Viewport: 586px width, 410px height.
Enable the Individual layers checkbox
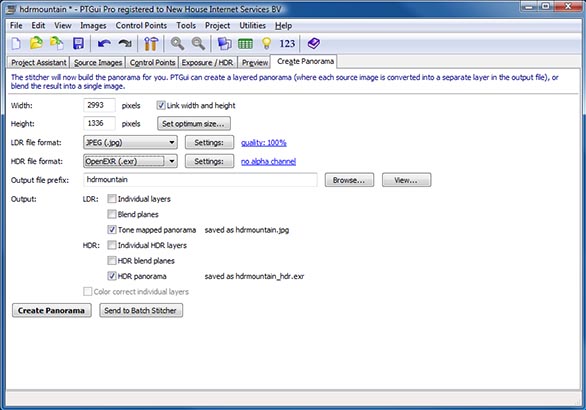click(x=112, y=199)
